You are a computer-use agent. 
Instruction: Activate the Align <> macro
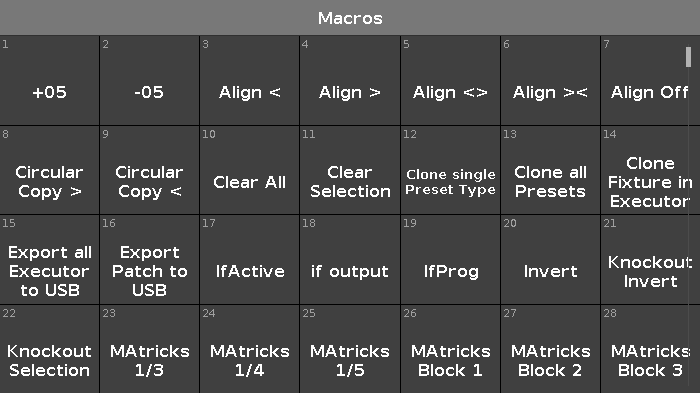(x=450, y=80)
